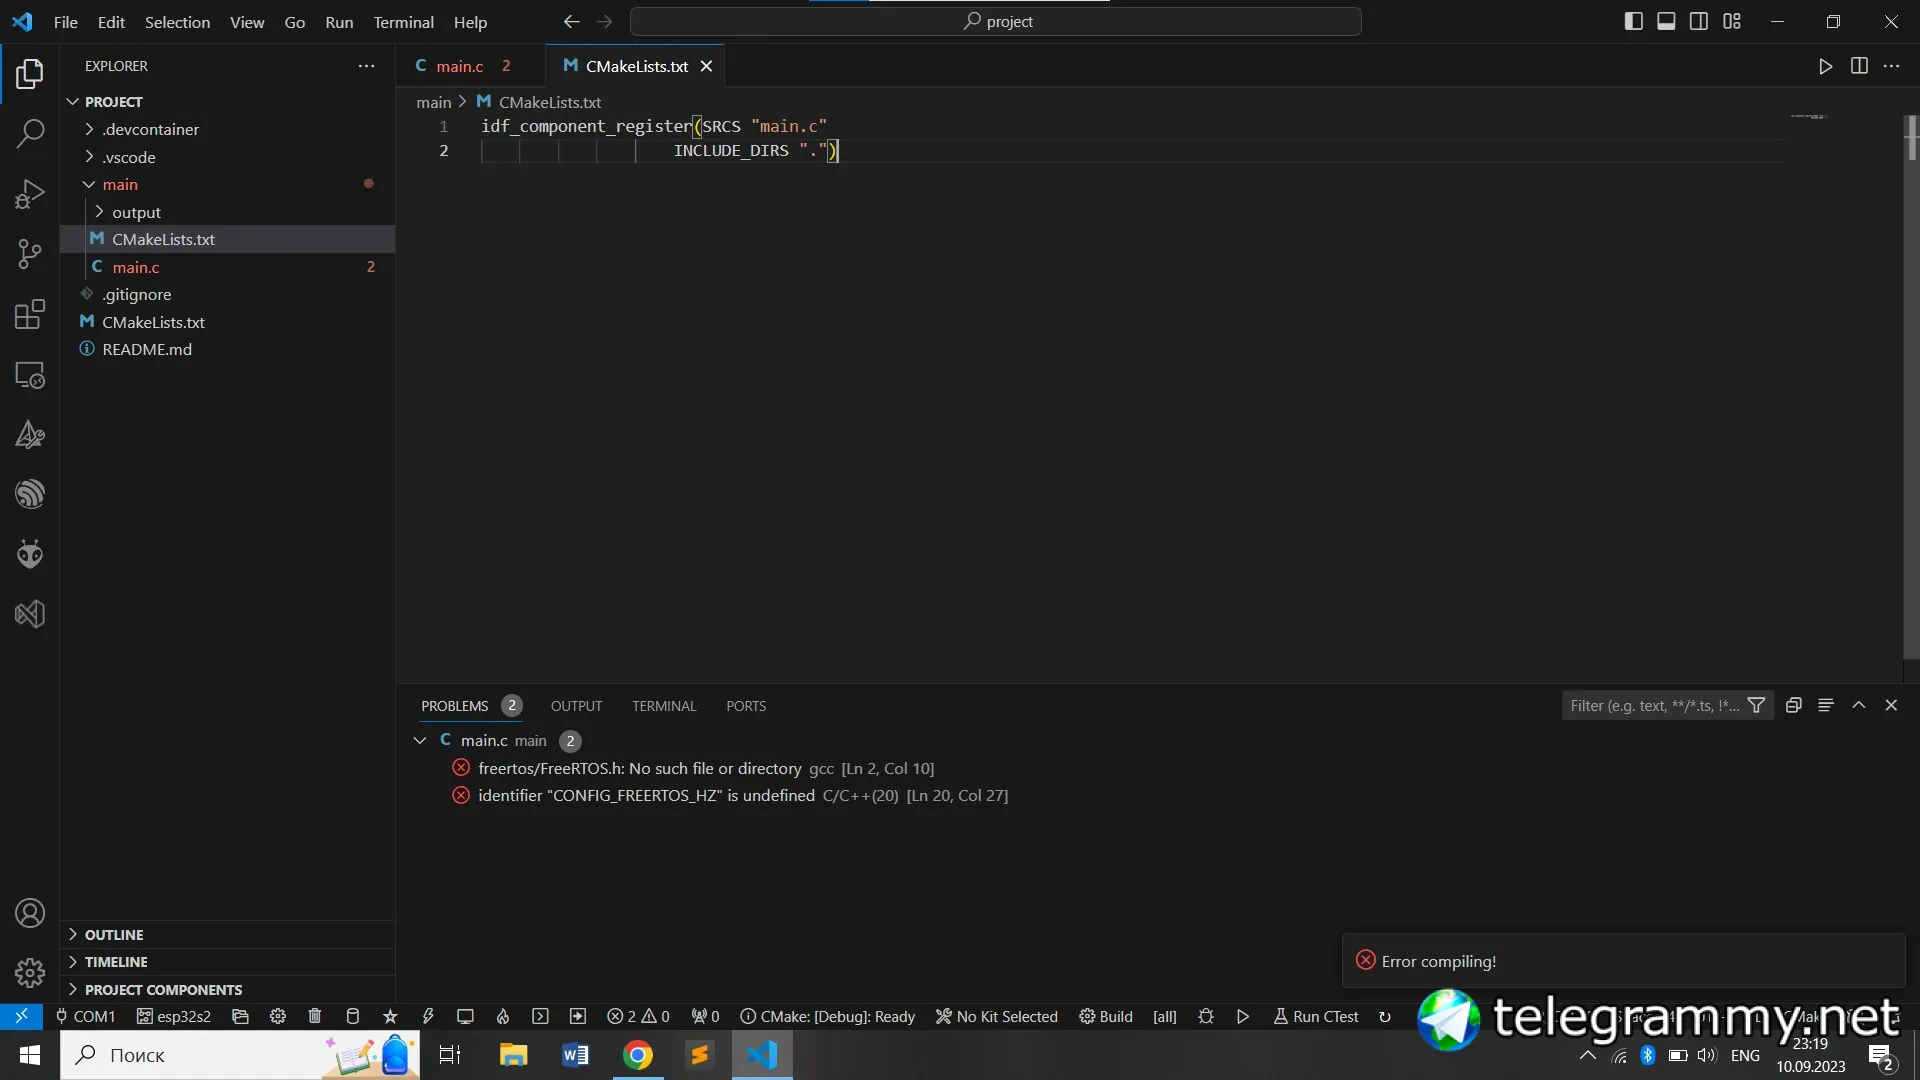Switch to the OUTPUT panel tab
Screen dimensions: 1920x1080
click(576, 706)
